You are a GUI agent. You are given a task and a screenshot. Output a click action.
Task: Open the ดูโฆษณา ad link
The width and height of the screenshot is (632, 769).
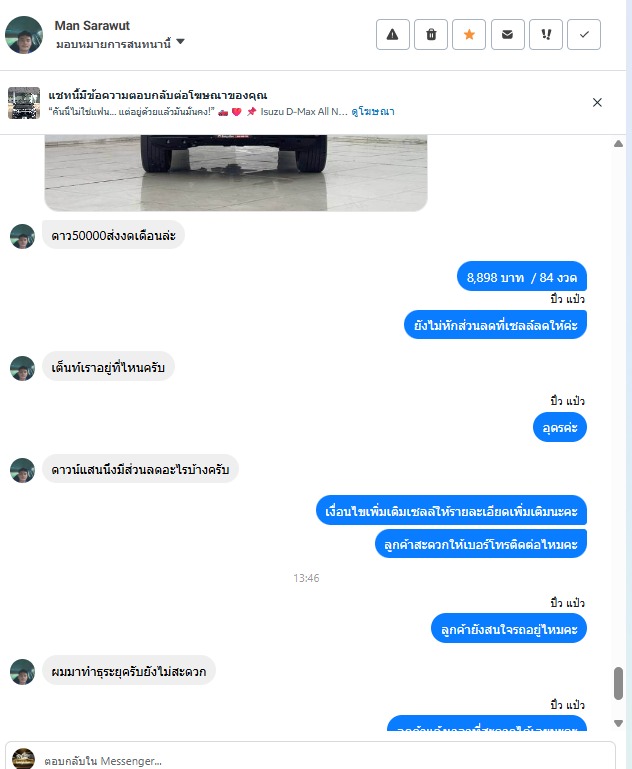(x=373, y=112)
